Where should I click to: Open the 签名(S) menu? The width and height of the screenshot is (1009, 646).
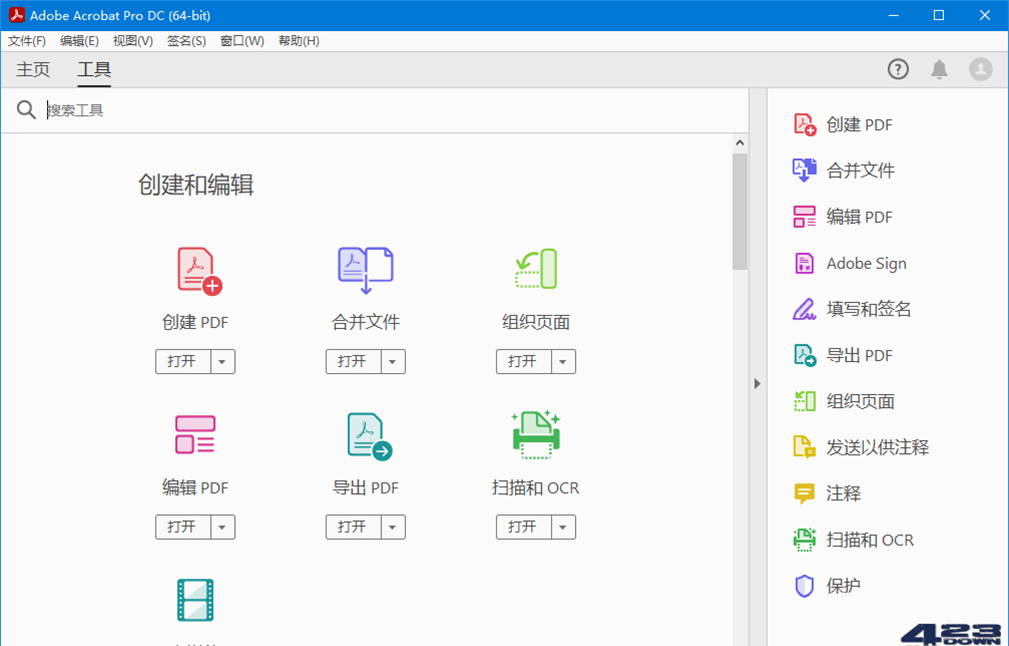pyautogui.click(x=187, y=41)
